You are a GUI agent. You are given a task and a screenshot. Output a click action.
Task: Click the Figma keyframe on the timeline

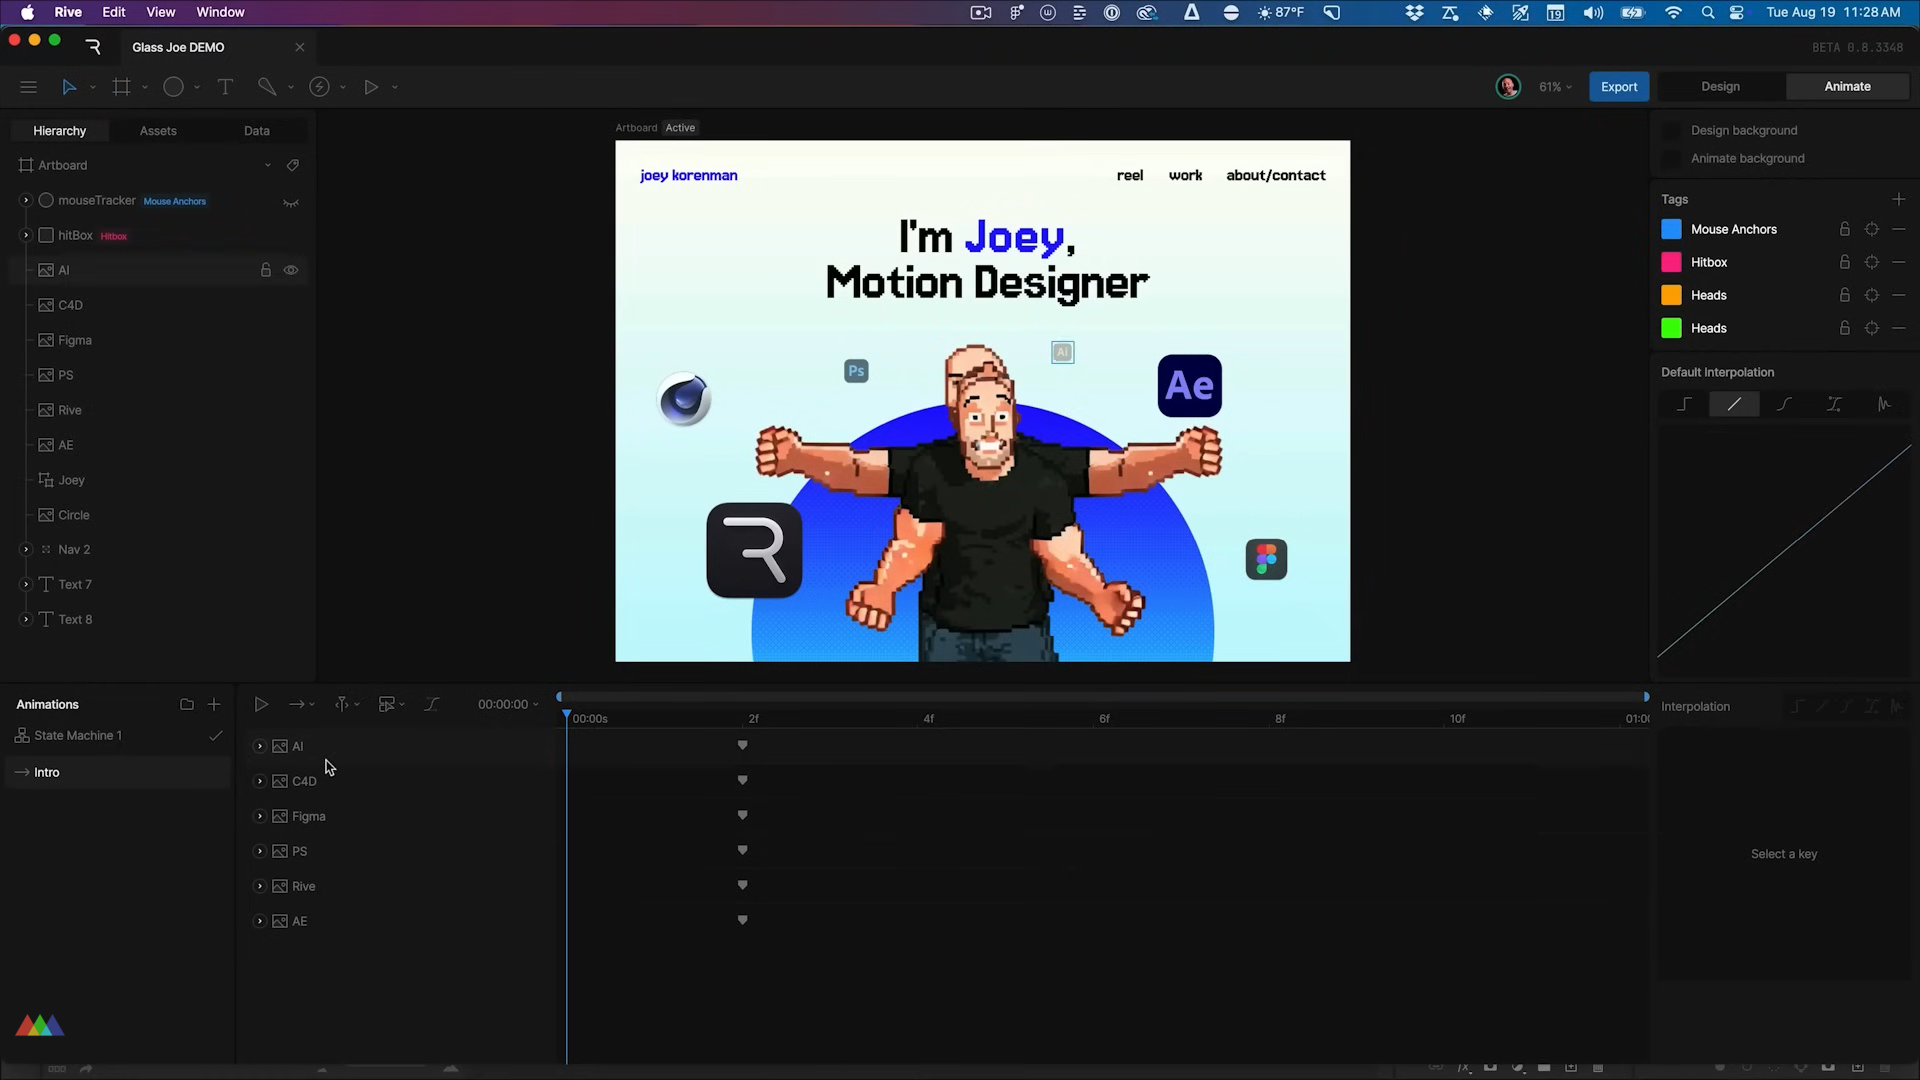tap(742, 815)
